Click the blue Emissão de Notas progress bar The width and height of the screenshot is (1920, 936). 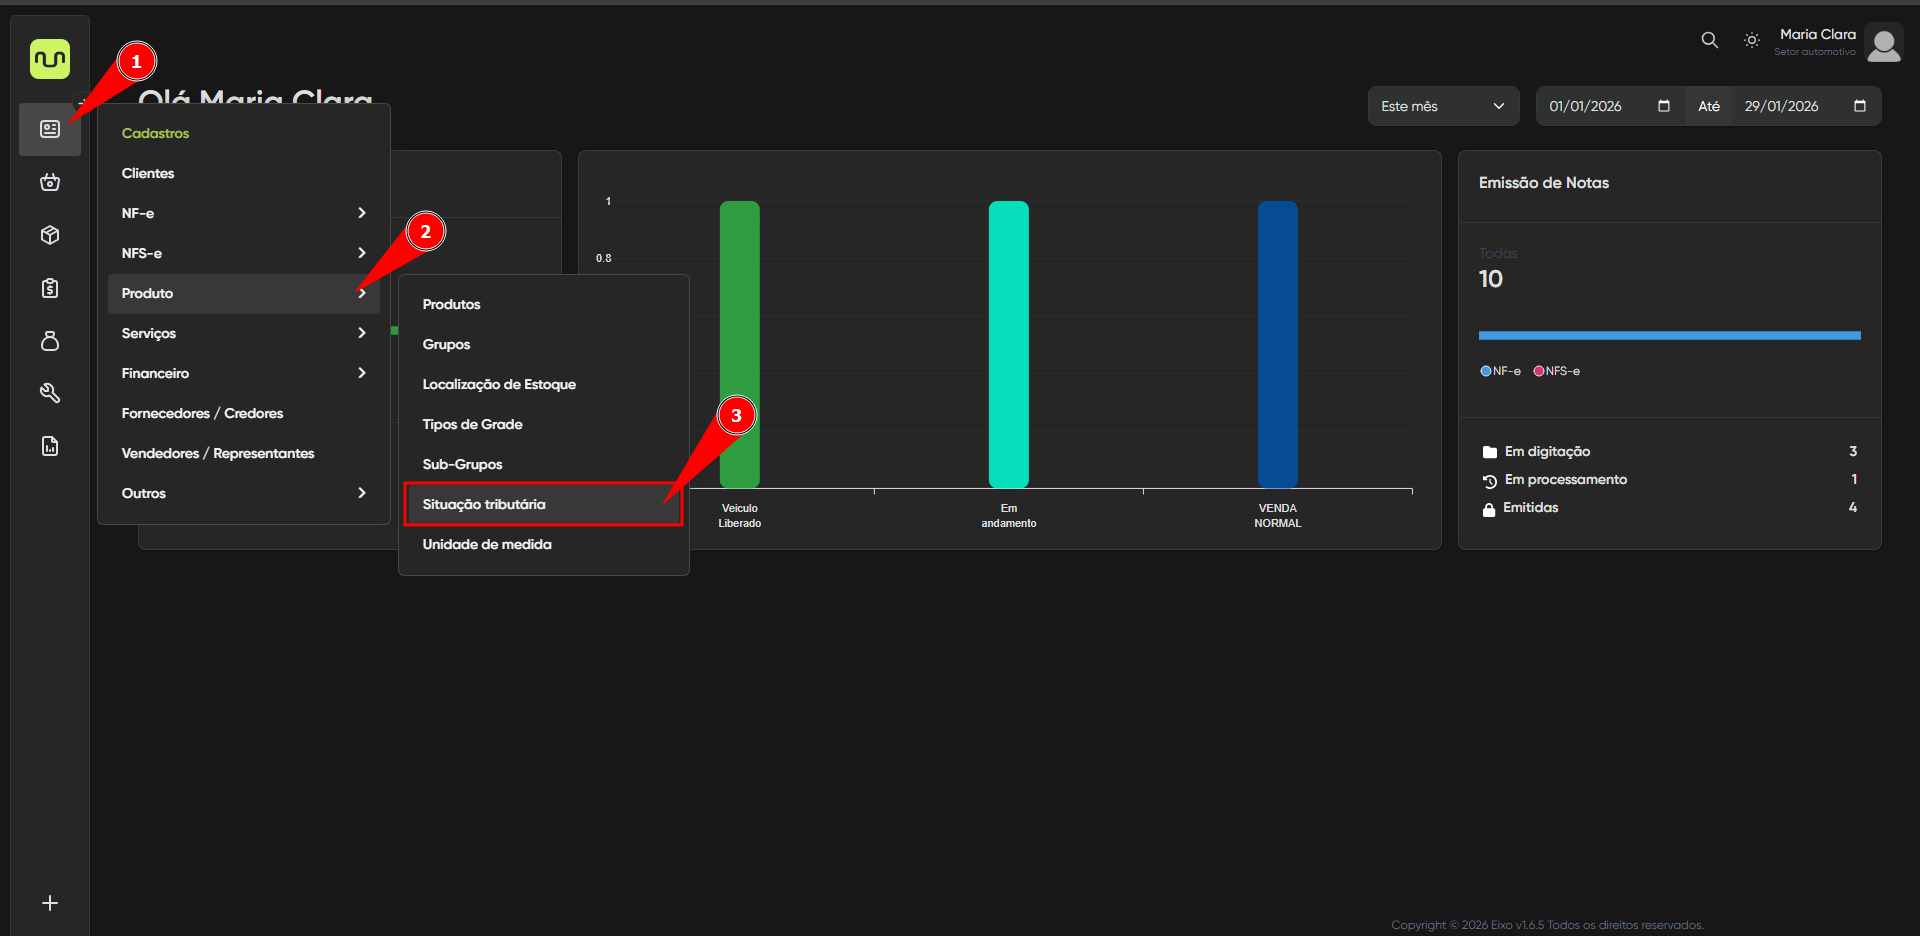pyautogui.click(x=1669, y=336)
